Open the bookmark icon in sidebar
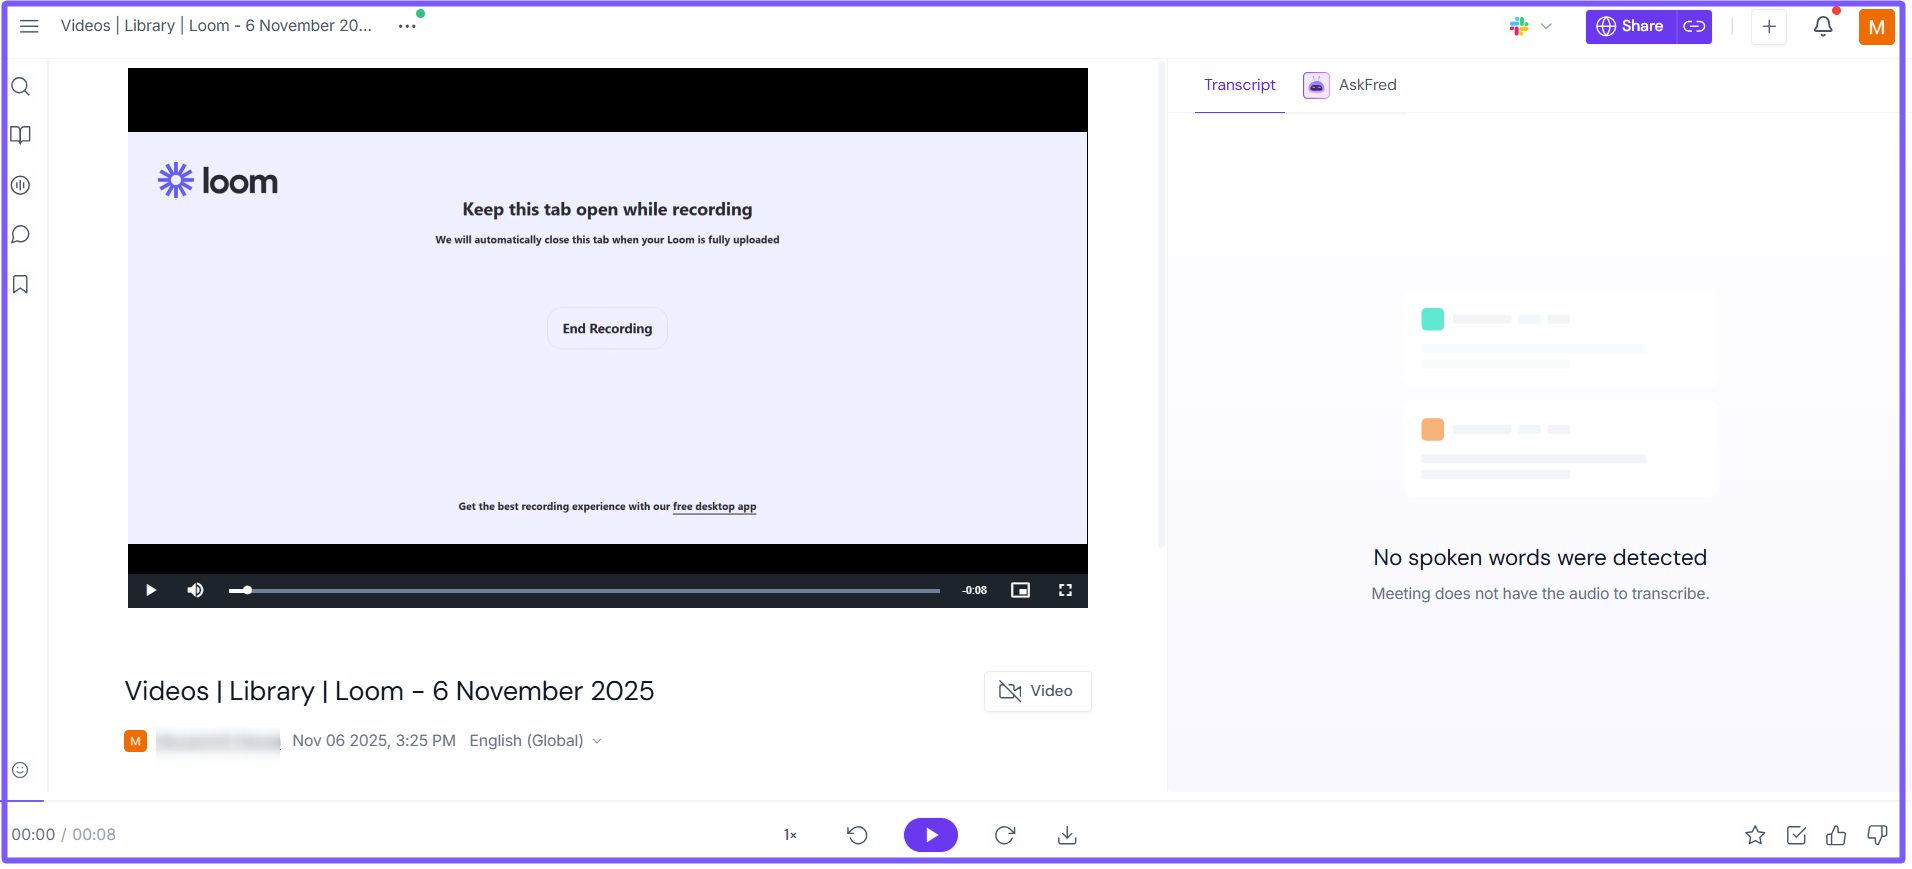The width and height of the screenshot is (1912, 869). 20,285
